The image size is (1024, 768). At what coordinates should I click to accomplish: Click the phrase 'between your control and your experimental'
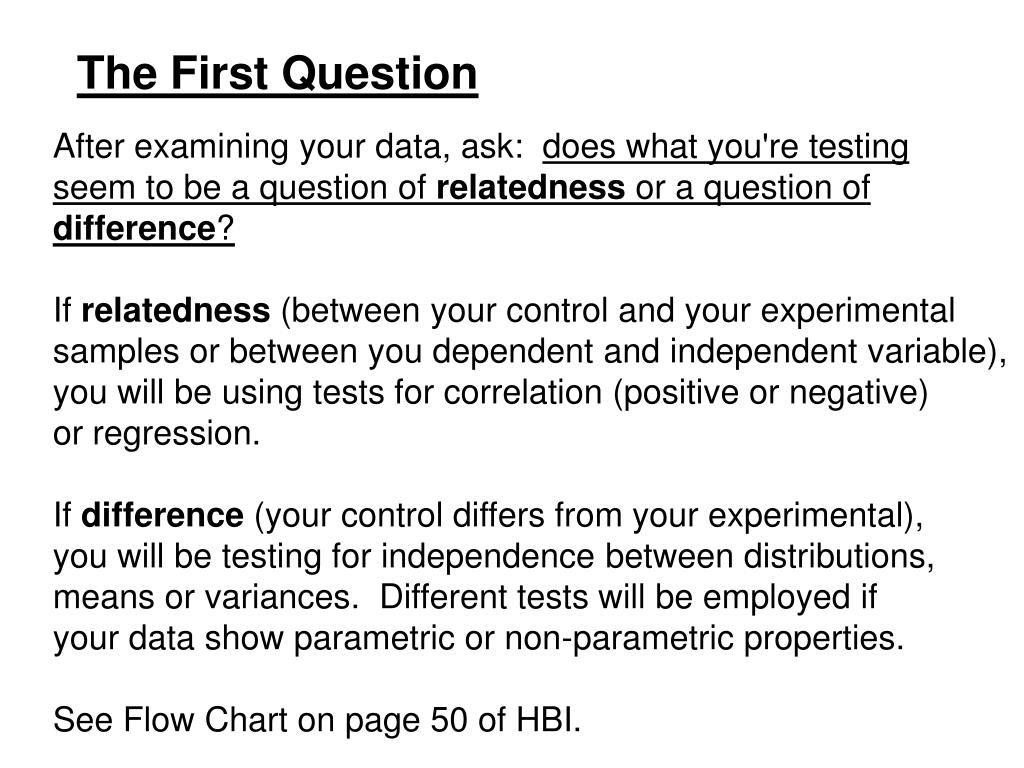pyautogui.click(x=622, y=312)
